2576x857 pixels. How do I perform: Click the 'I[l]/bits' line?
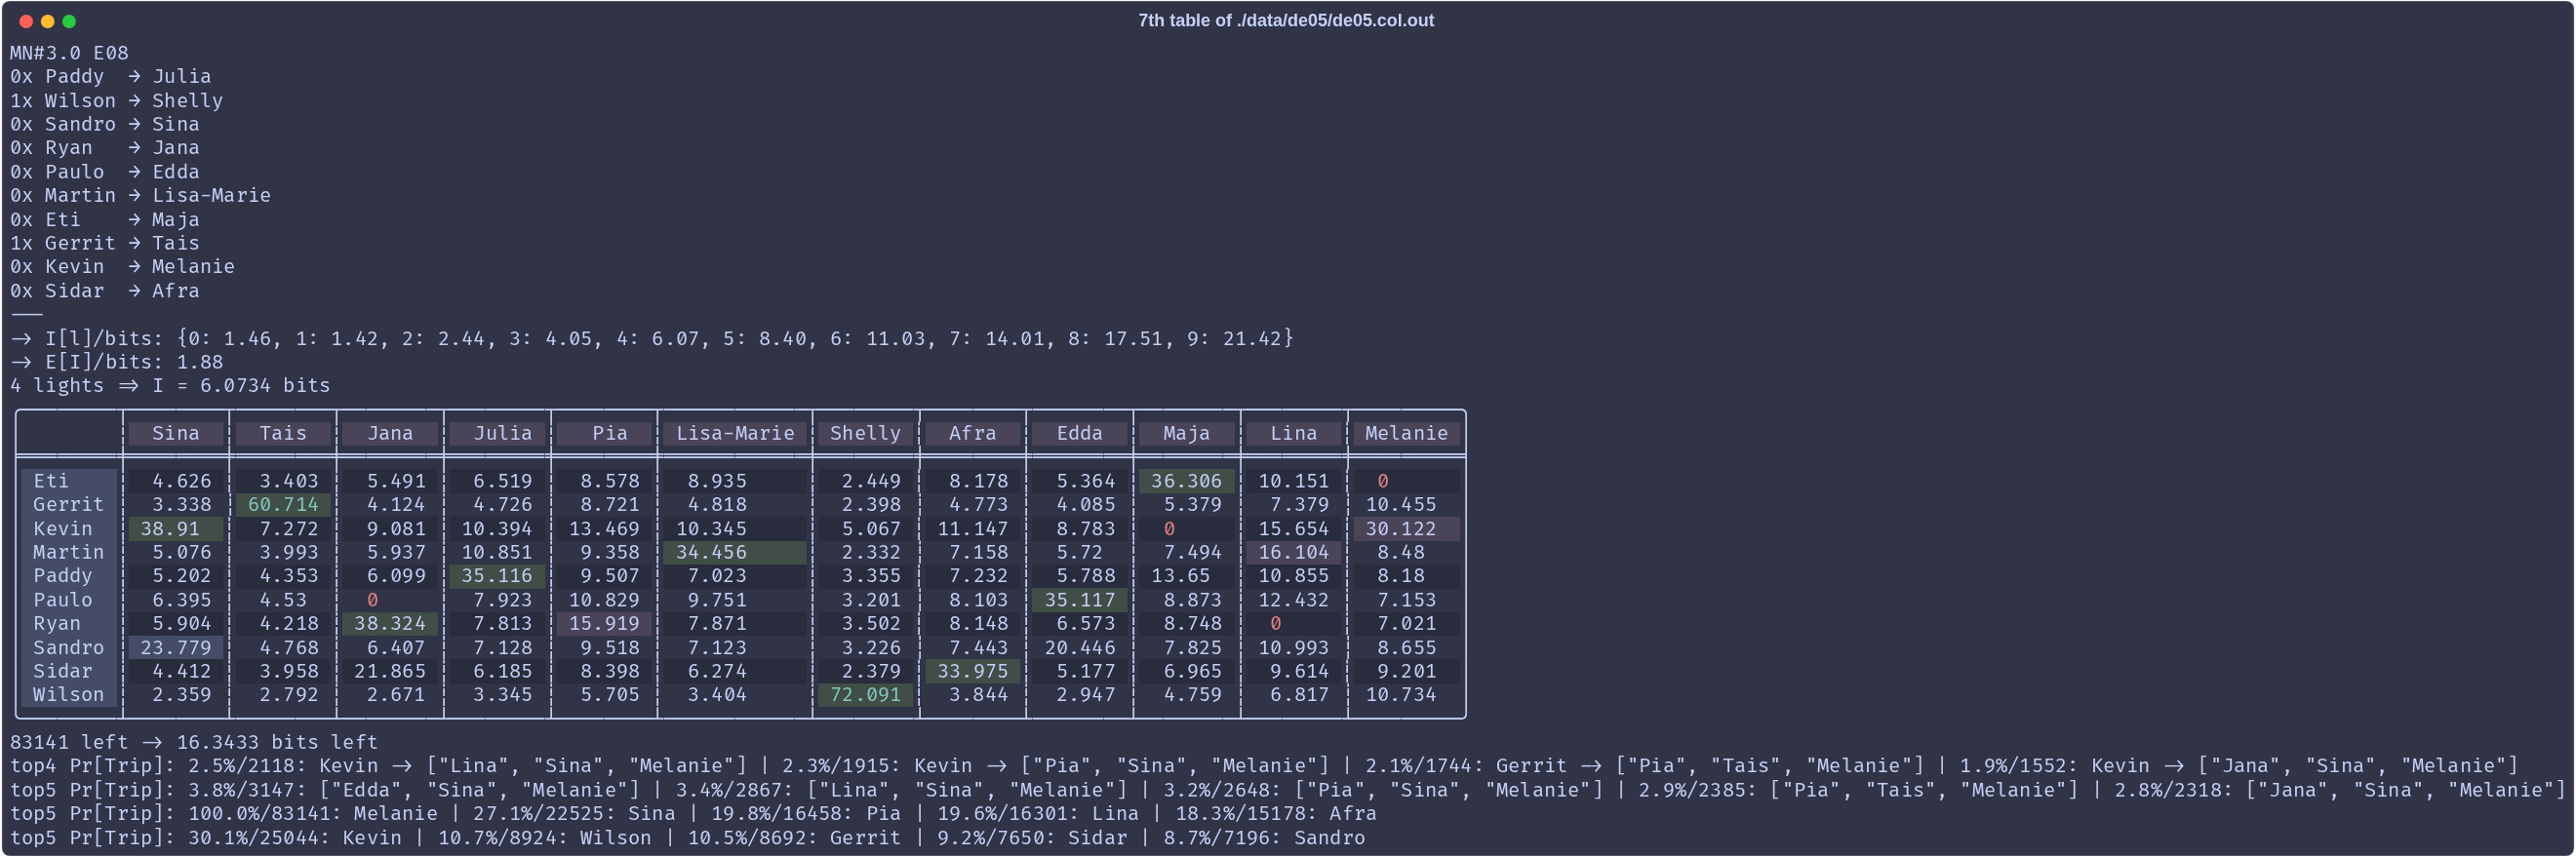(x=652, y=339)
